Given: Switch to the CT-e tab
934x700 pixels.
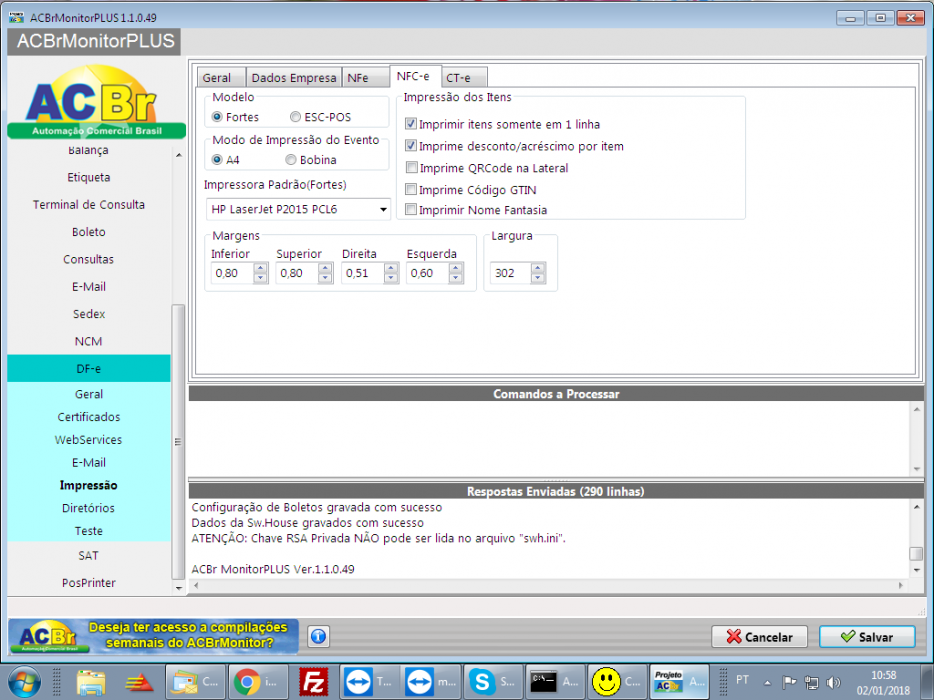Looking at the screenshot, I should [x=464, y=77].
